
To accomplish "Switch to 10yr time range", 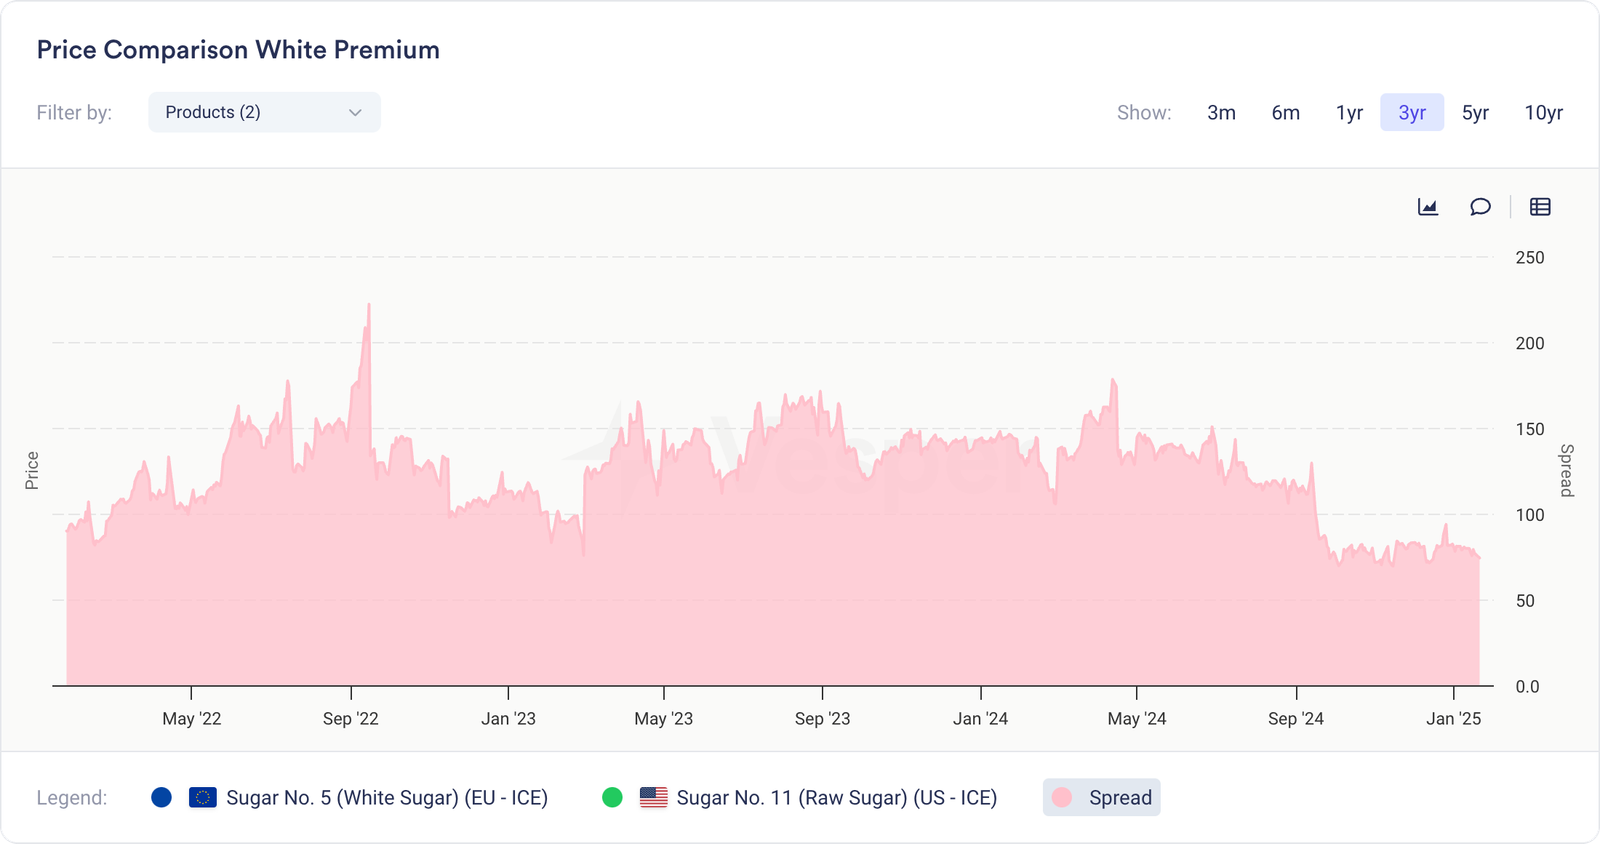I will coord(1543,113).
